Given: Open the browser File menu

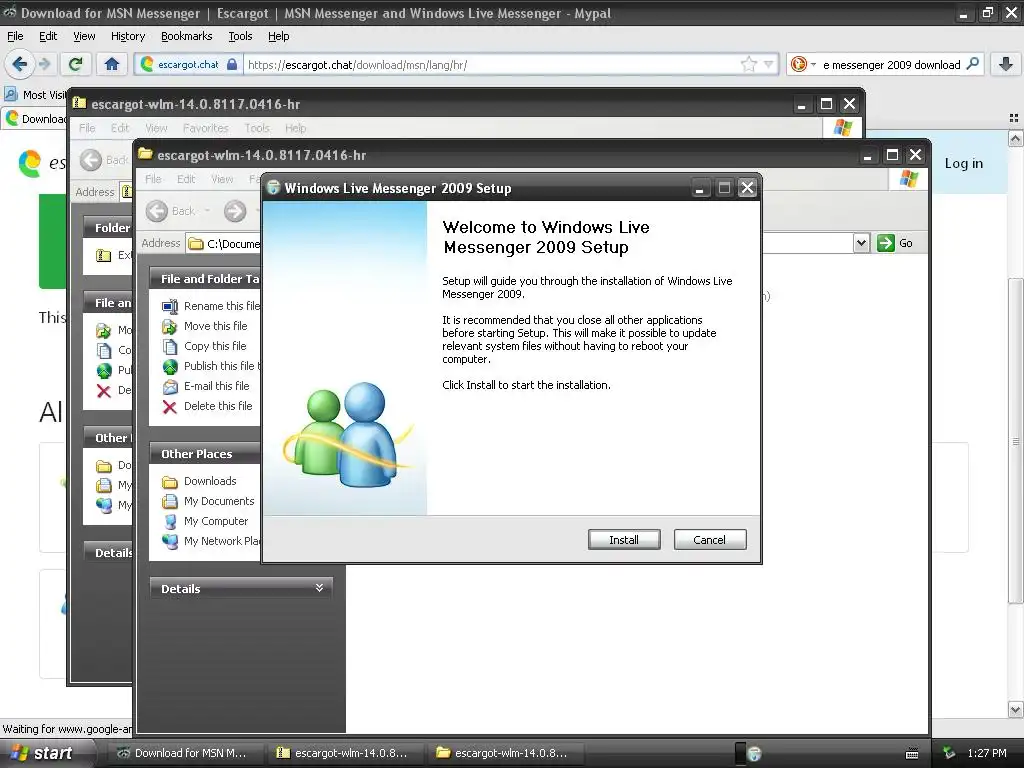Looking at the screenshot, I should coord(15,36).
